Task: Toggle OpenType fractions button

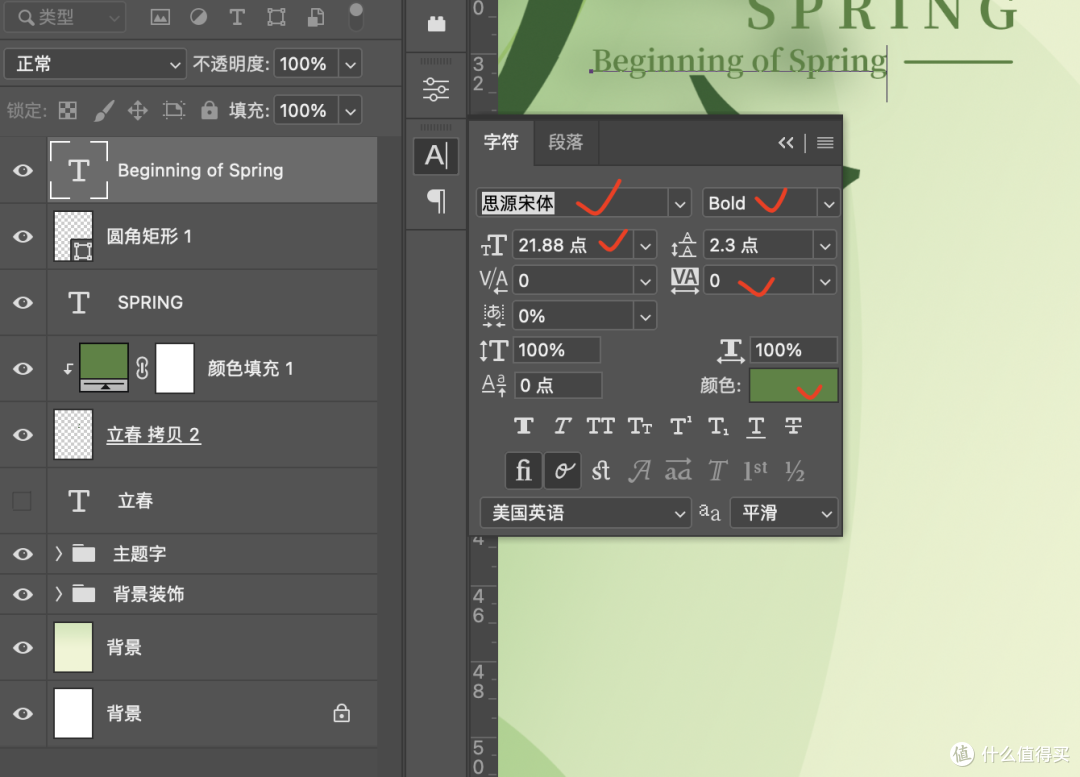Action: coord(795,471)
